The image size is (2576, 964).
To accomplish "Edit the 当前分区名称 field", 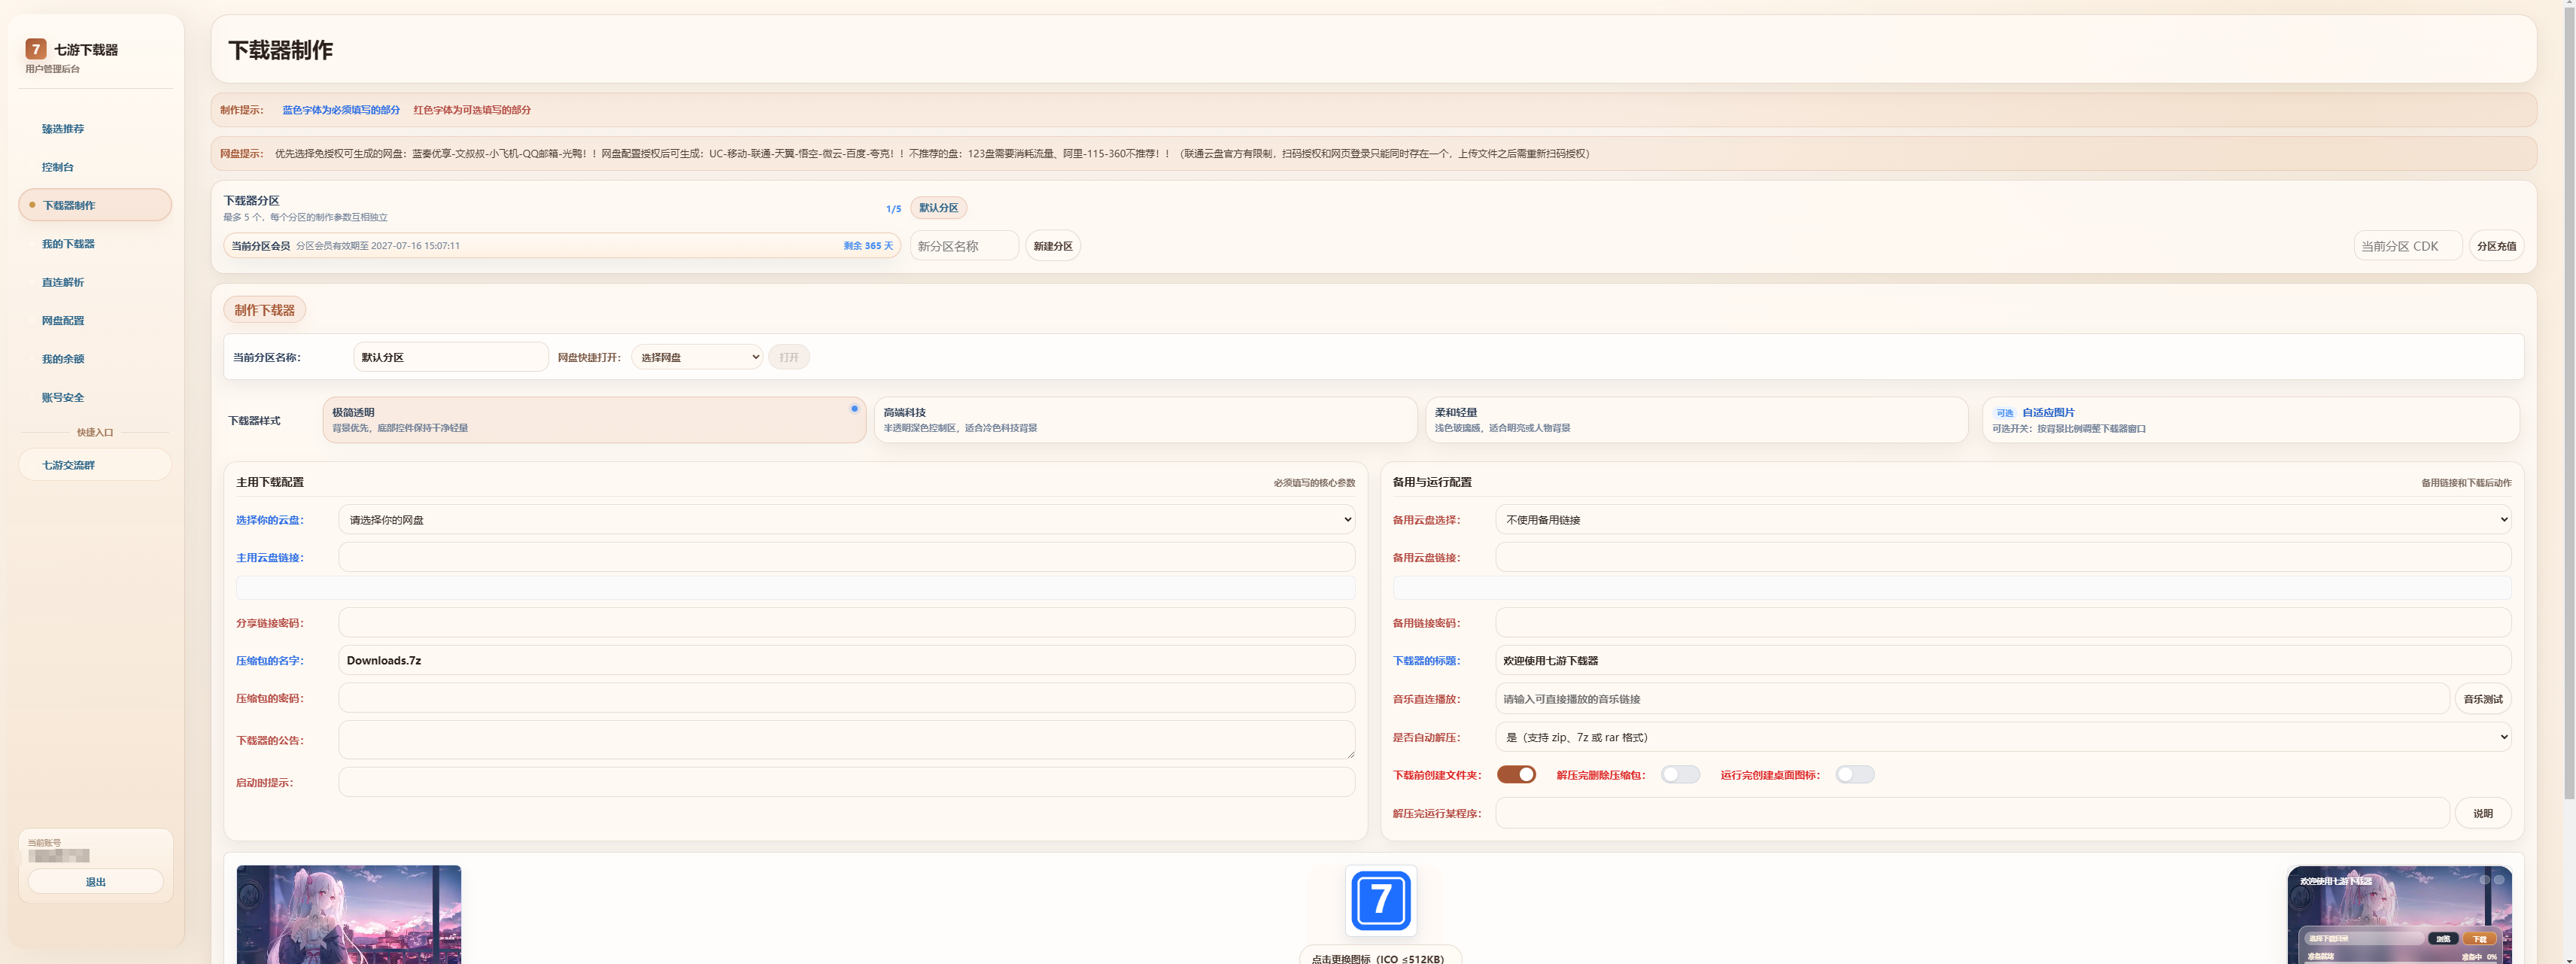I will coord(451,357).
